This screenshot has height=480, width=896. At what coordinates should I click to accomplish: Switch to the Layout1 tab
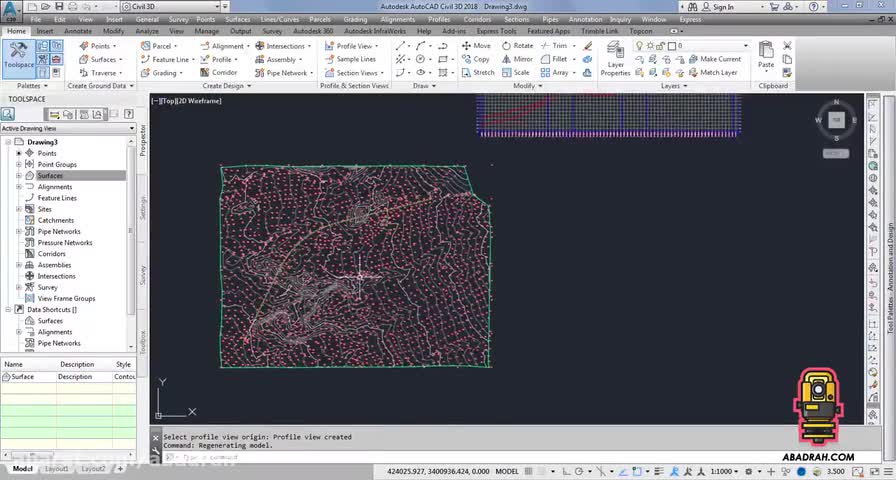point(56,469)
